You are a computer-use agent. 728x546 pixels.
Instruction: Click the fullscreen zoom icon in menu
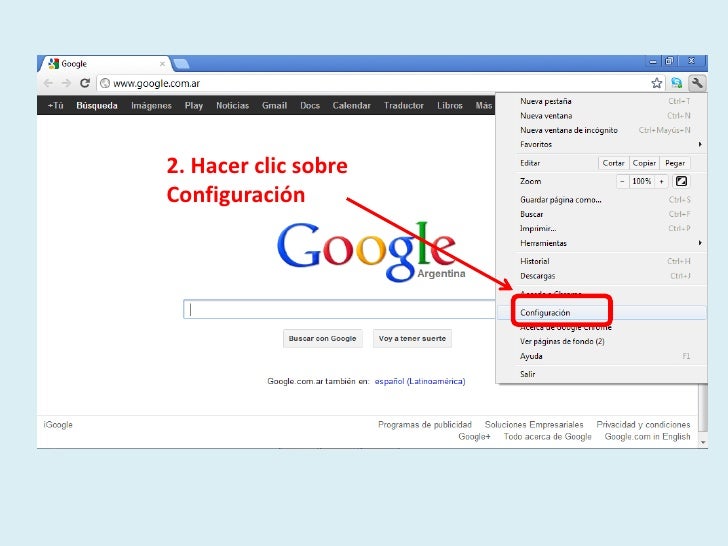tap(681, 181)
